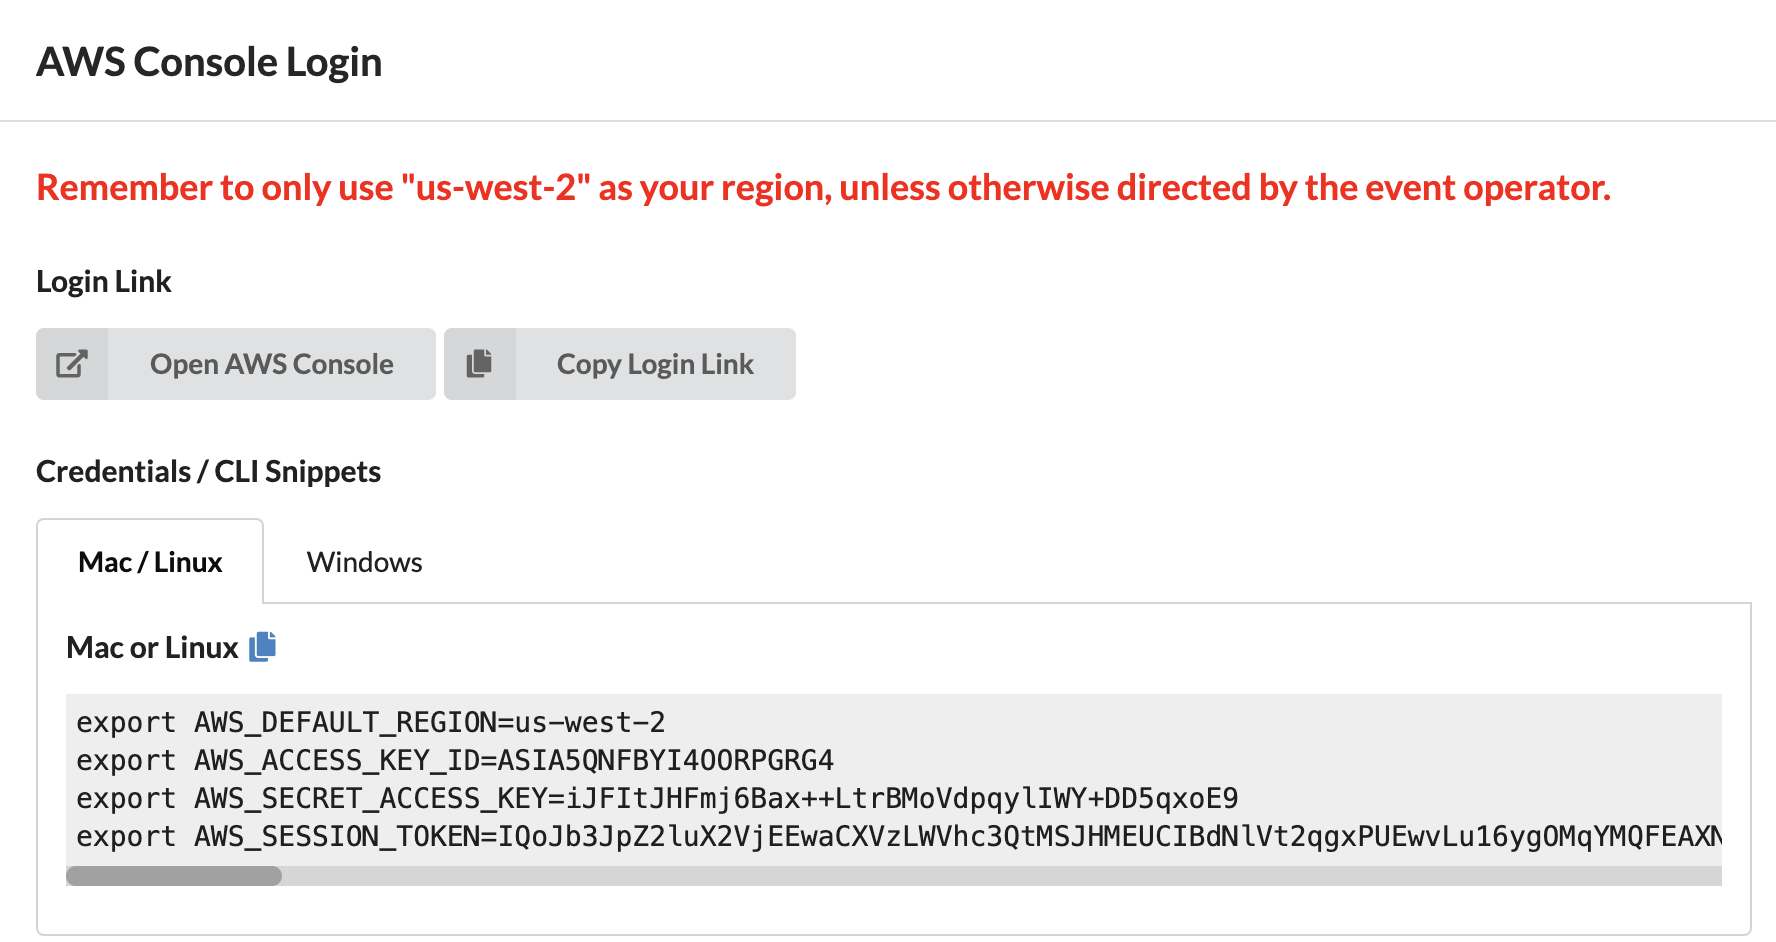The image size is (1776, 942).
Task: Click the external-link icon beside Open AWS Console
Action: click(72, 364)
